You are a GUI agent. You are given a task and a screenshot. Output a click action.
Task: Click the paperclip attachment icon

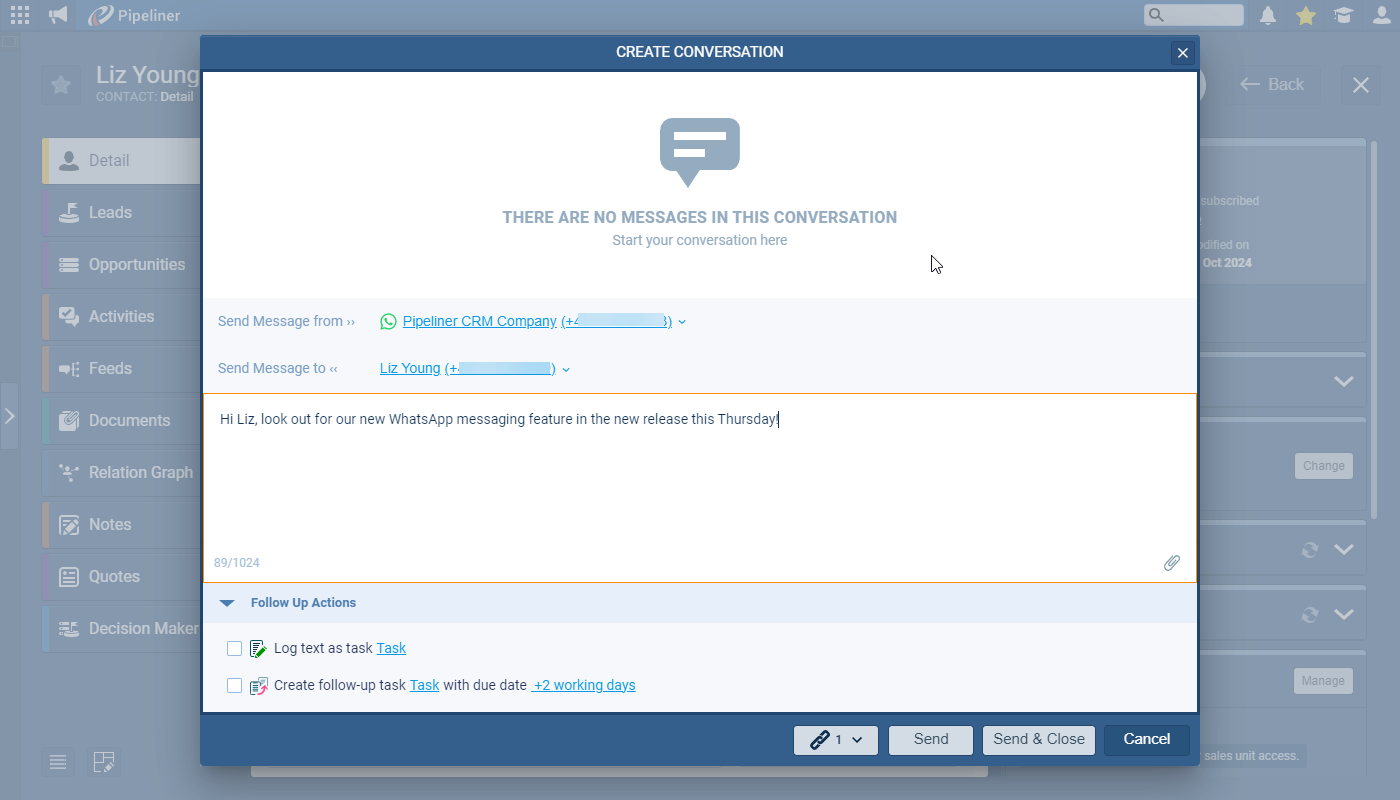[1172, 563]
